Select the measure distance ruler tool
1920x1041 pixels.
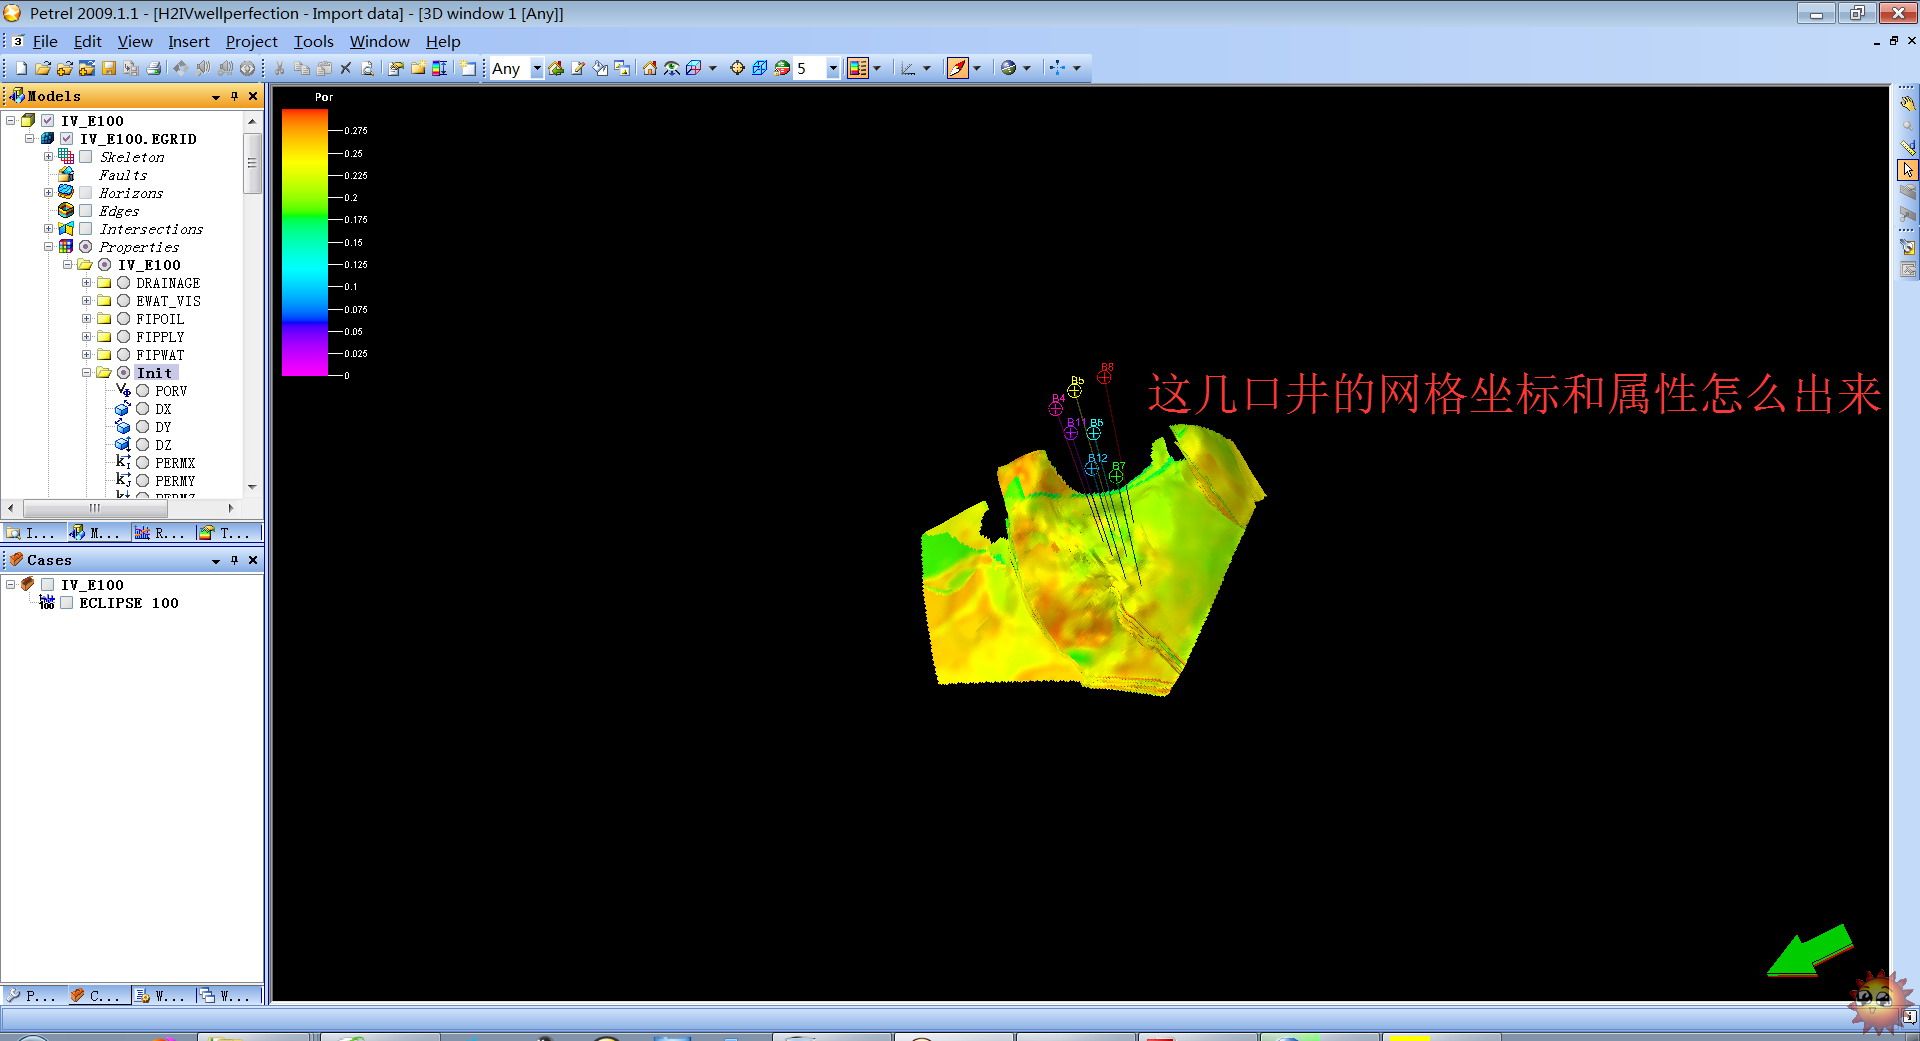coord(1907,147)
